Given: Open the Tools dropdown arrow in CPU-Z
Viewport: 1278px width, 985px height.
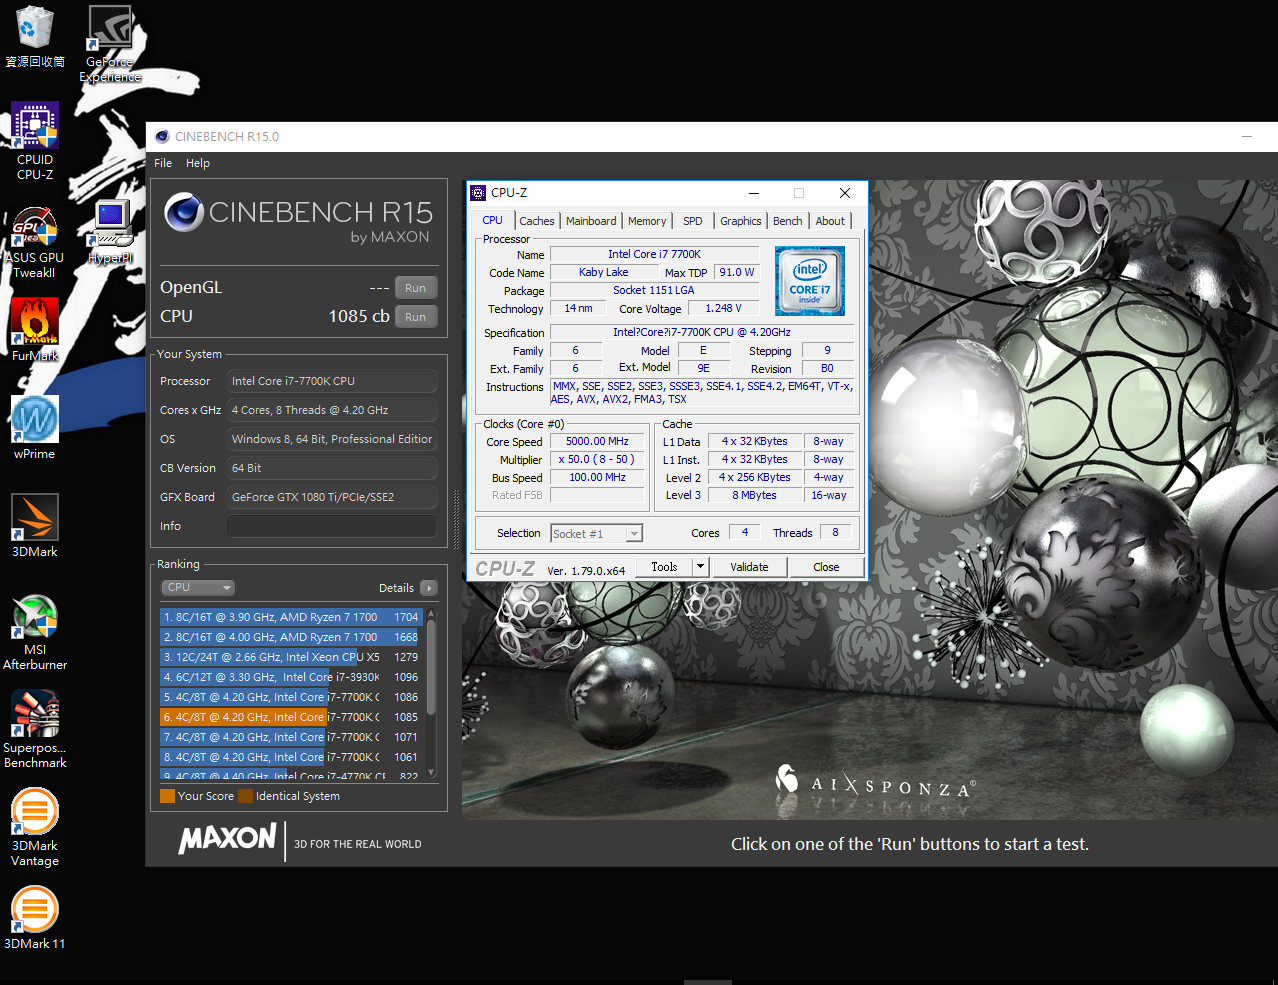Looking at the screenshot, I should (700, 567).
